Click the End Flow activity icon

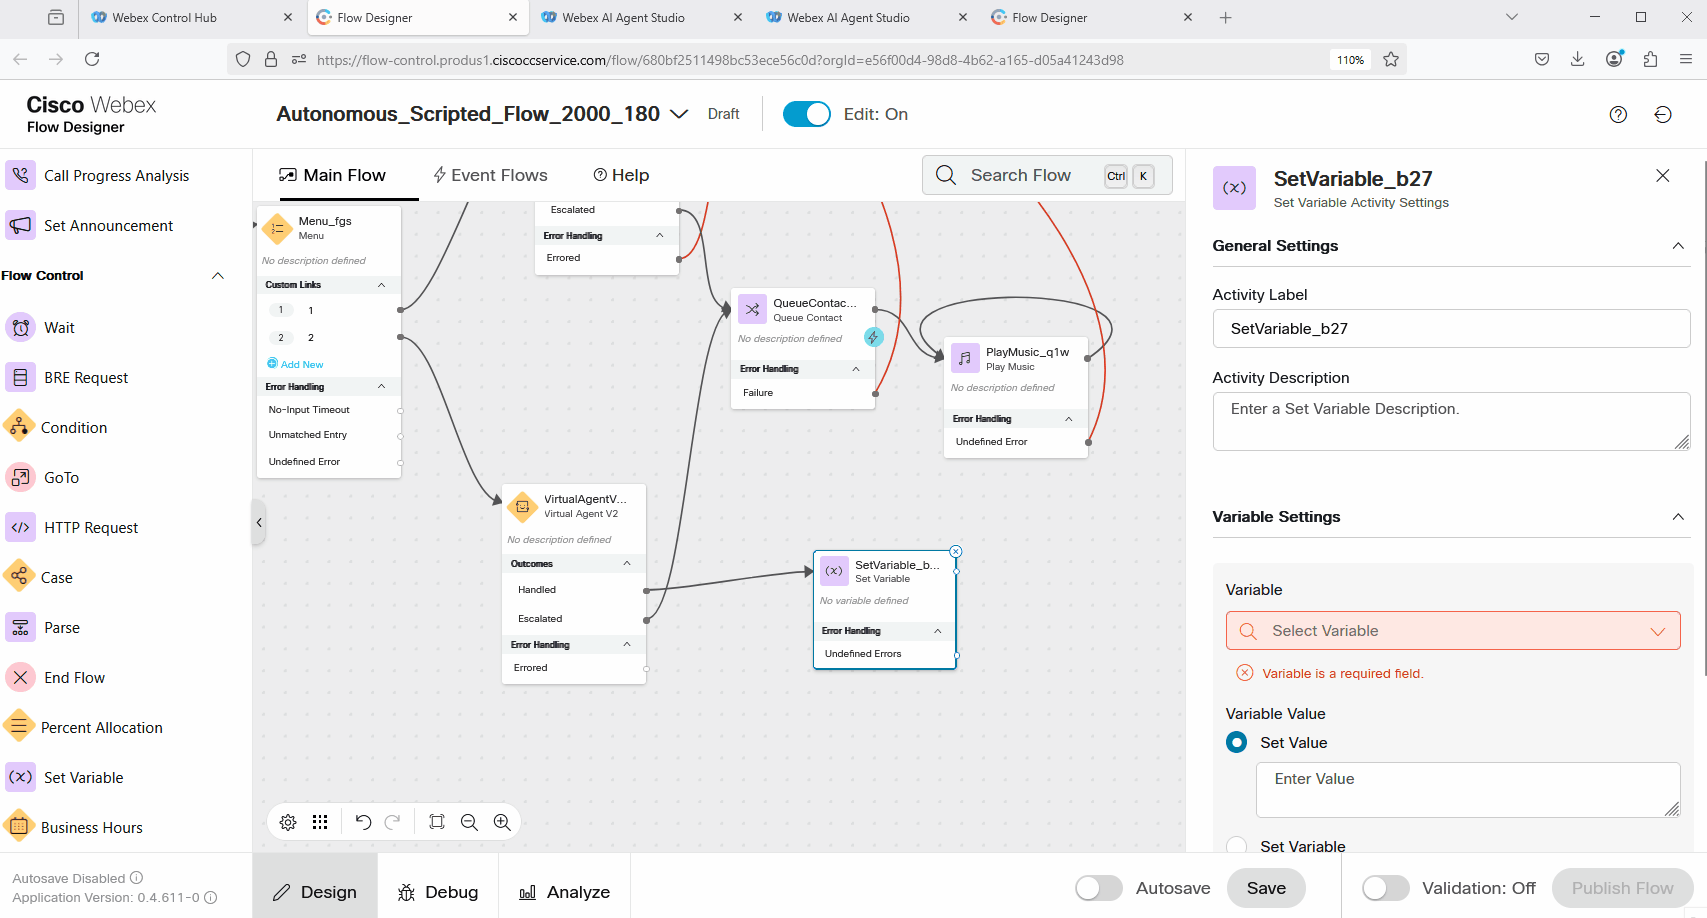point(20,678)
